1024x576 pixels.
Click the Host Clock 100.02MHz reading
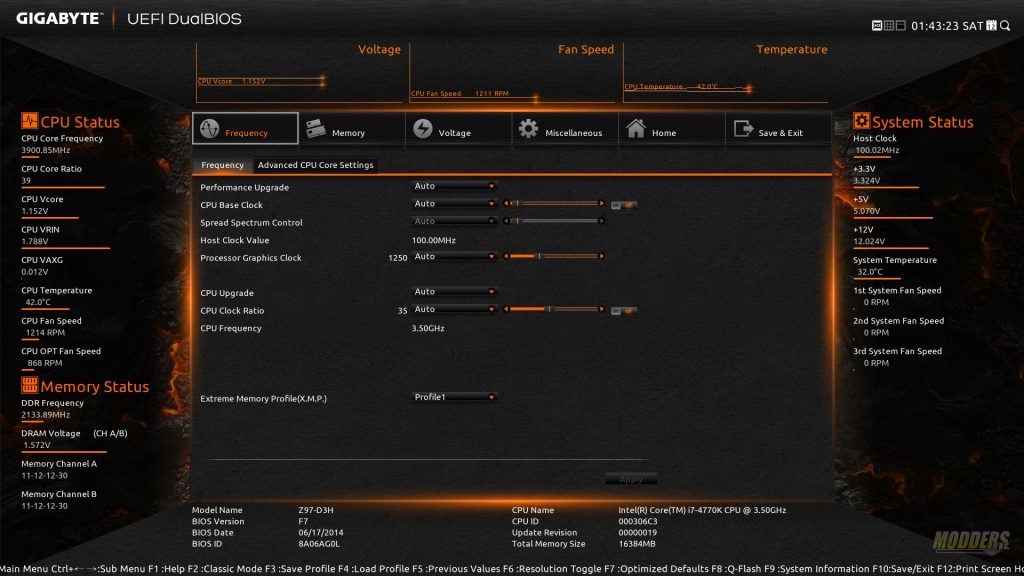pos(877,150)
